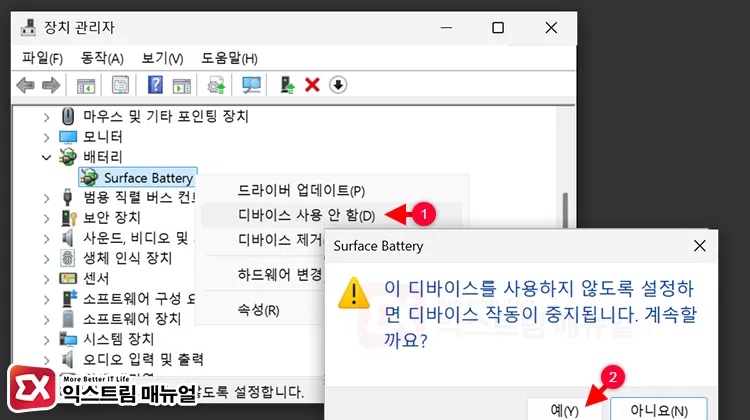750x420 pixels.
Task: Collapse the 배터리 tree node
Action: [x=46, y=157]
